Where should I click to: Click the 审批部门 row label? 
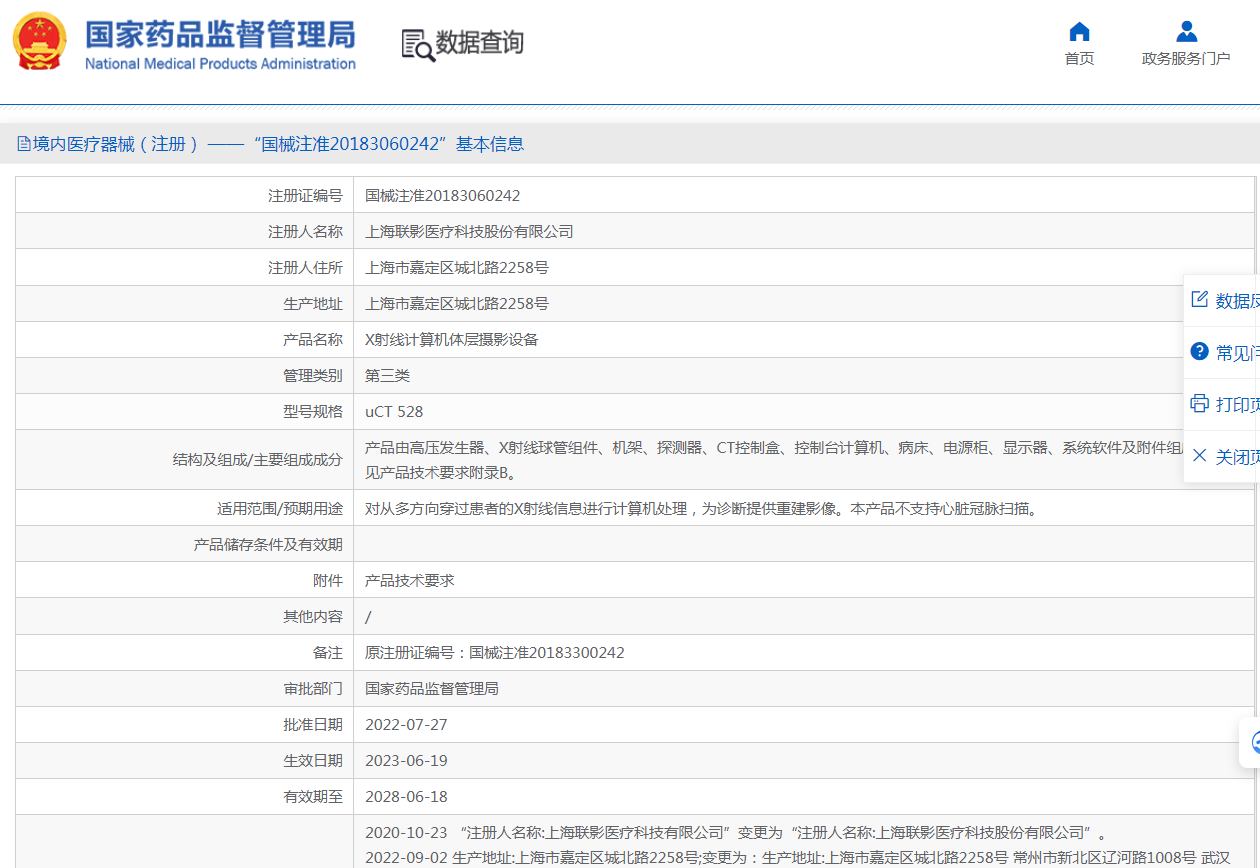click(x=313, y=689)
